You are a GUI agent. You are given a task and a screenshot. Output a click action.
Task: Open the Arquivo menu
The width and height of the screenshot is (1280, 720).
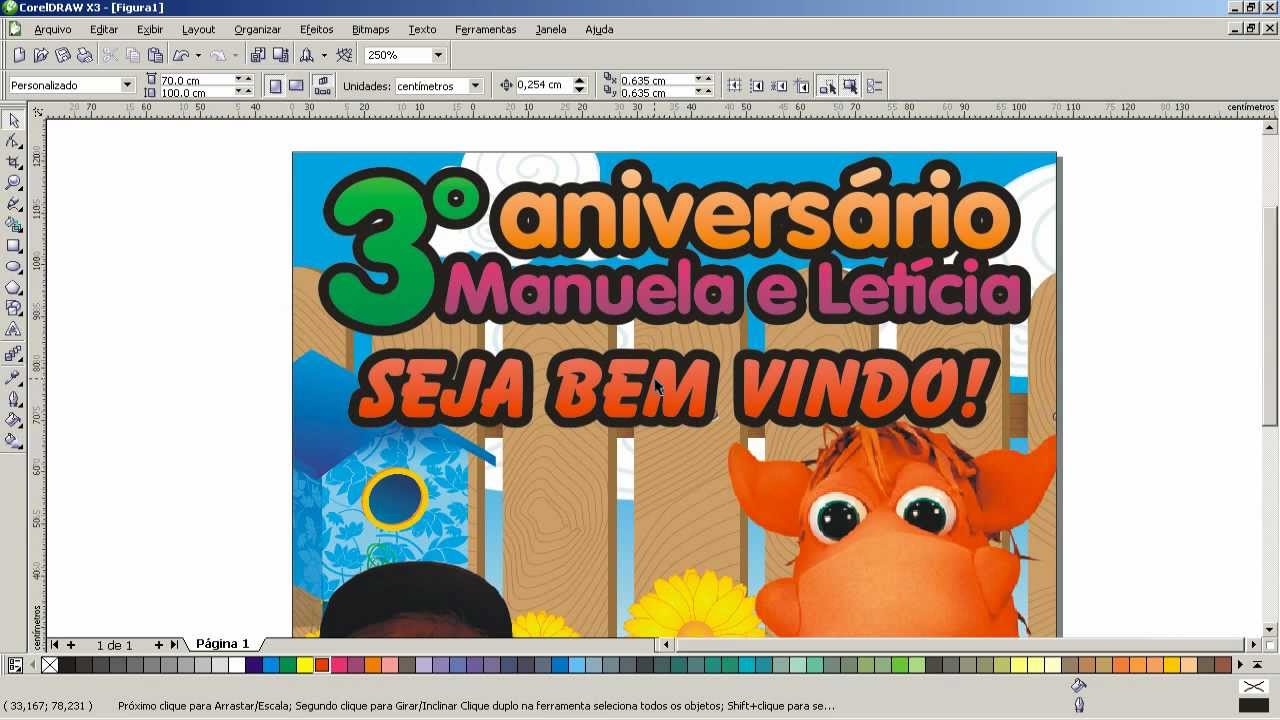click(x=52, y=29)
